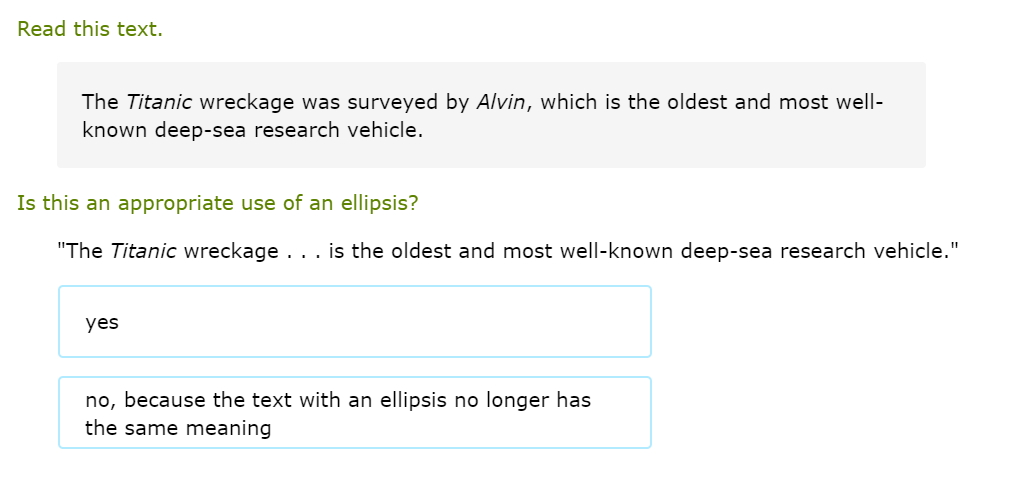Click the italic "Titanic" in the gray passage

click(159, 102)
